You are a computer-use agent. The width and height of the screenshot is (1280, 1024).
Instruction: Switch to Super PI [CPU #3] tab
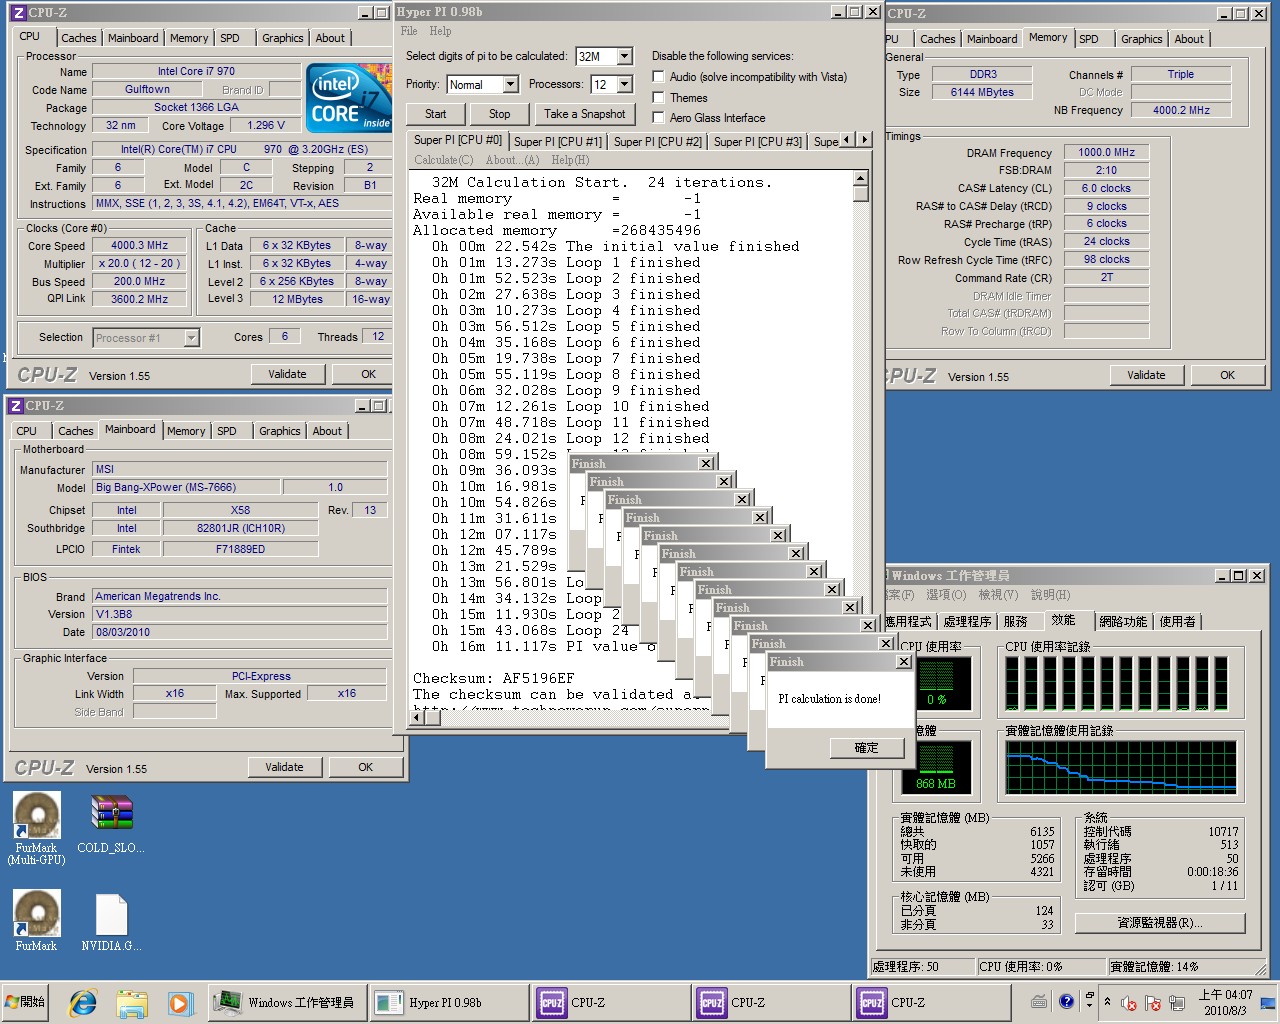[758, 142]
